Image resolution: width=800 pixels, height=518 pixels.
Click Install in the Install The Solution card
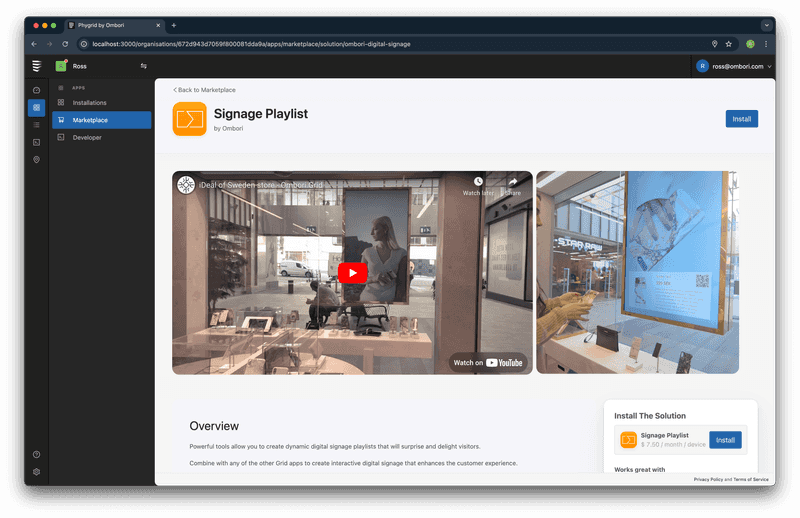click(x=725, y=440)
